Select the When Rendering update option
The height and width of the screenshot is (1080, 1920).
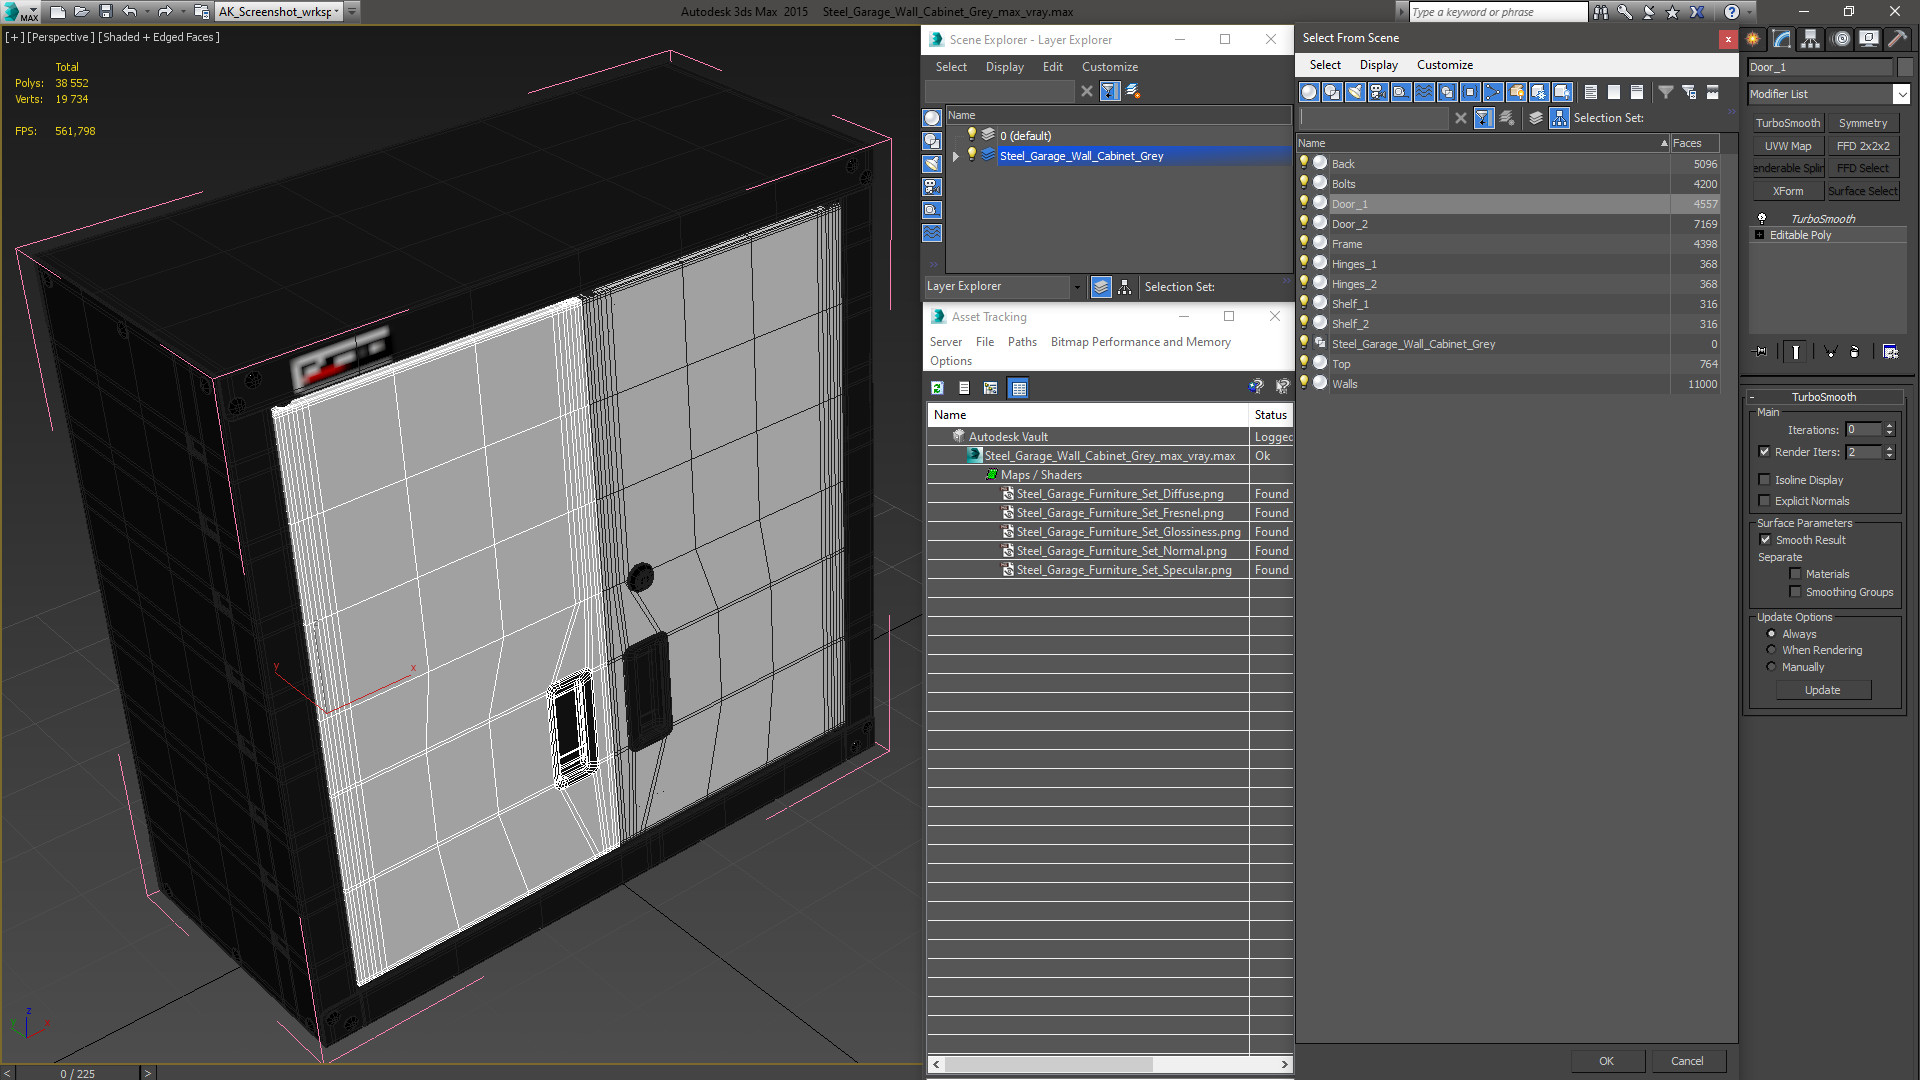coord(1771,650)
